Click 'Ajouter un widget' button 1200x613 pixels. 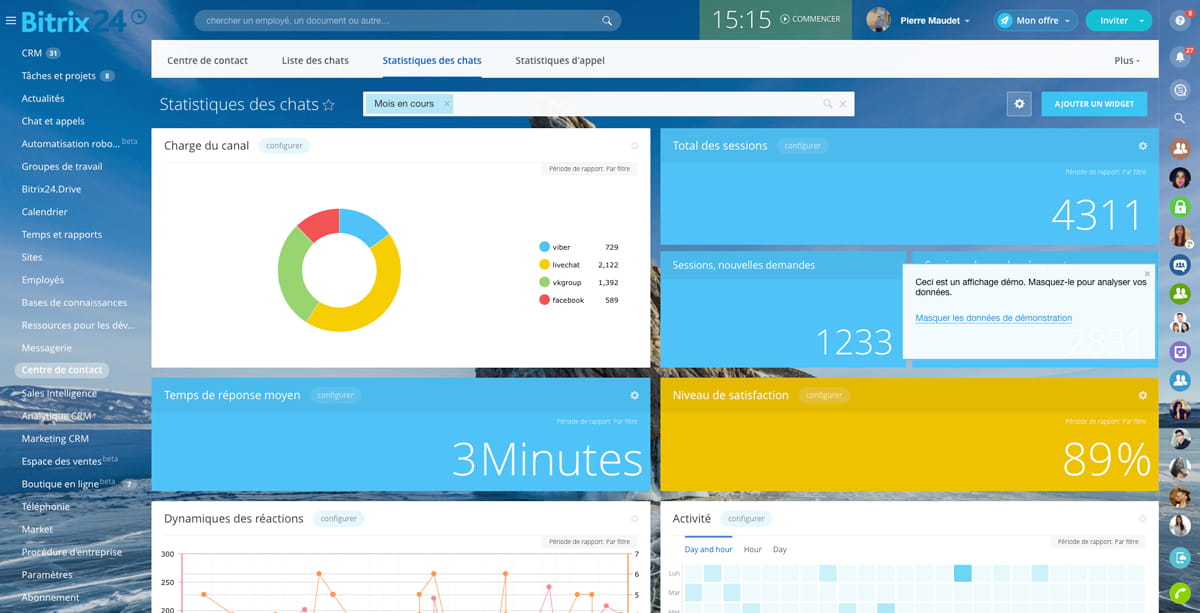pyautogui.click(x=1094, y=104)
